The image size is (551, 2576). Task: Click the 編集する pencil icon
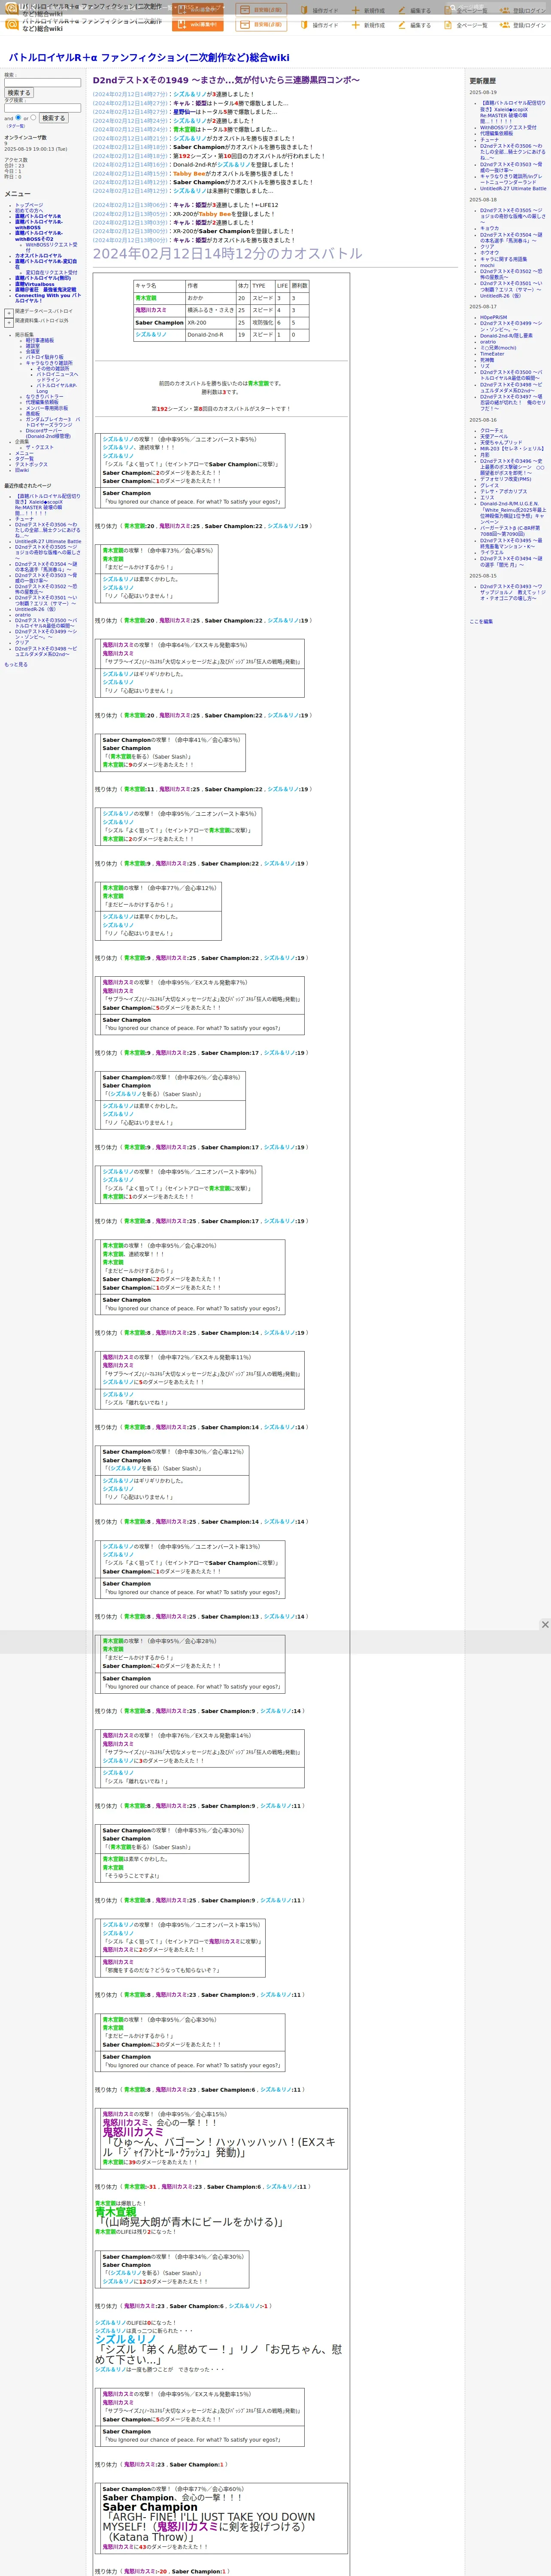402,25
